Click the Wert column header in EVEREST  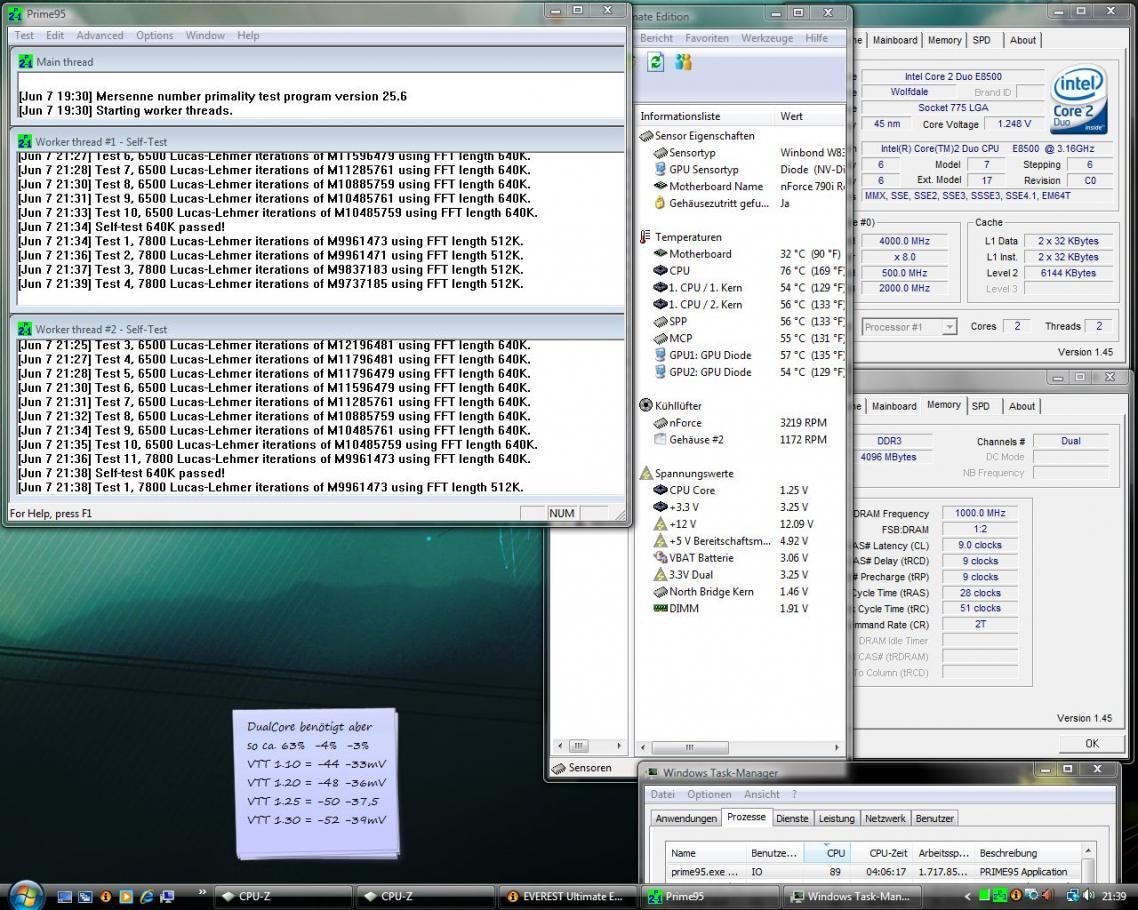(809, 116)
